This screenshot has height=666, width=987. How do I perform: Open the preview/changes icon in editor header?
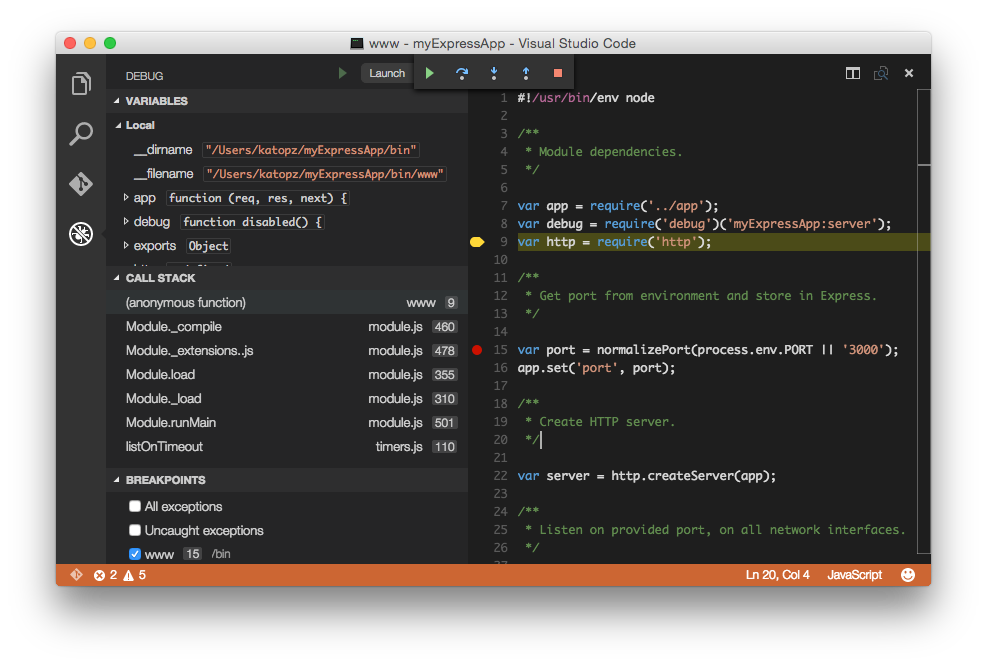[881, 73]
